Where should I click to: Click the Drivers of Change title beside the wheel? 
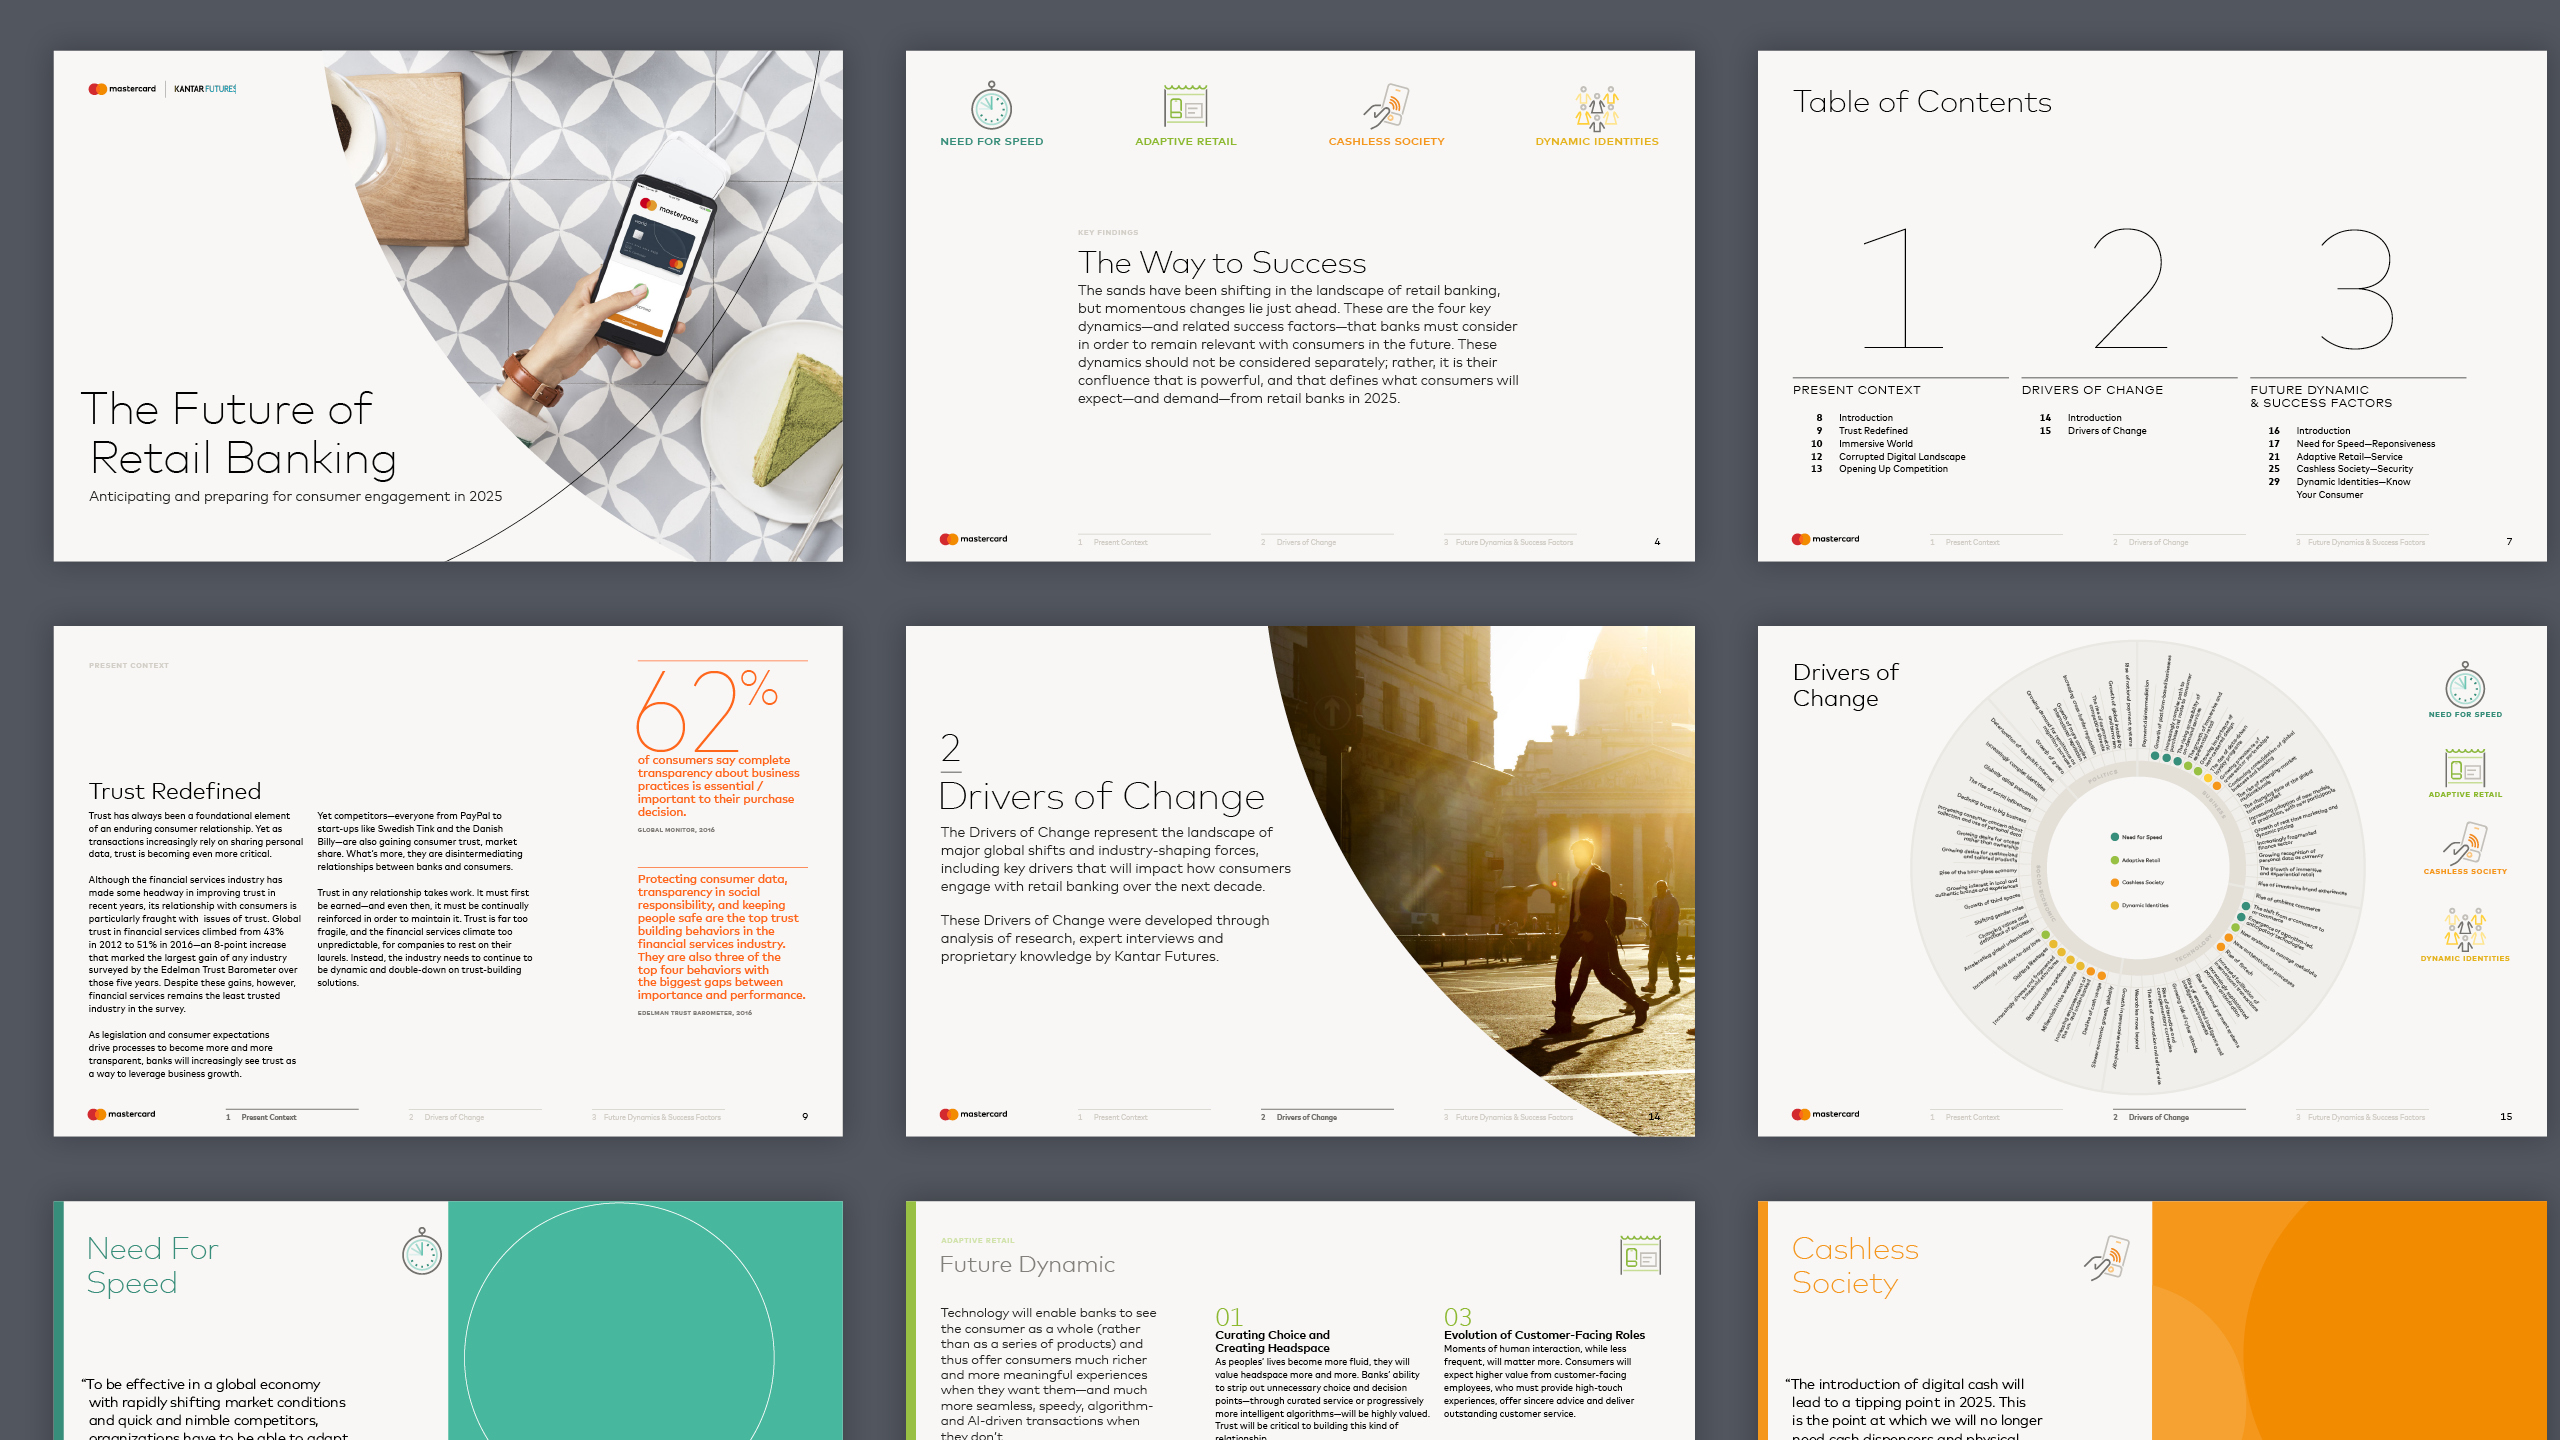pyautogui.click(x=1845, y=685)
